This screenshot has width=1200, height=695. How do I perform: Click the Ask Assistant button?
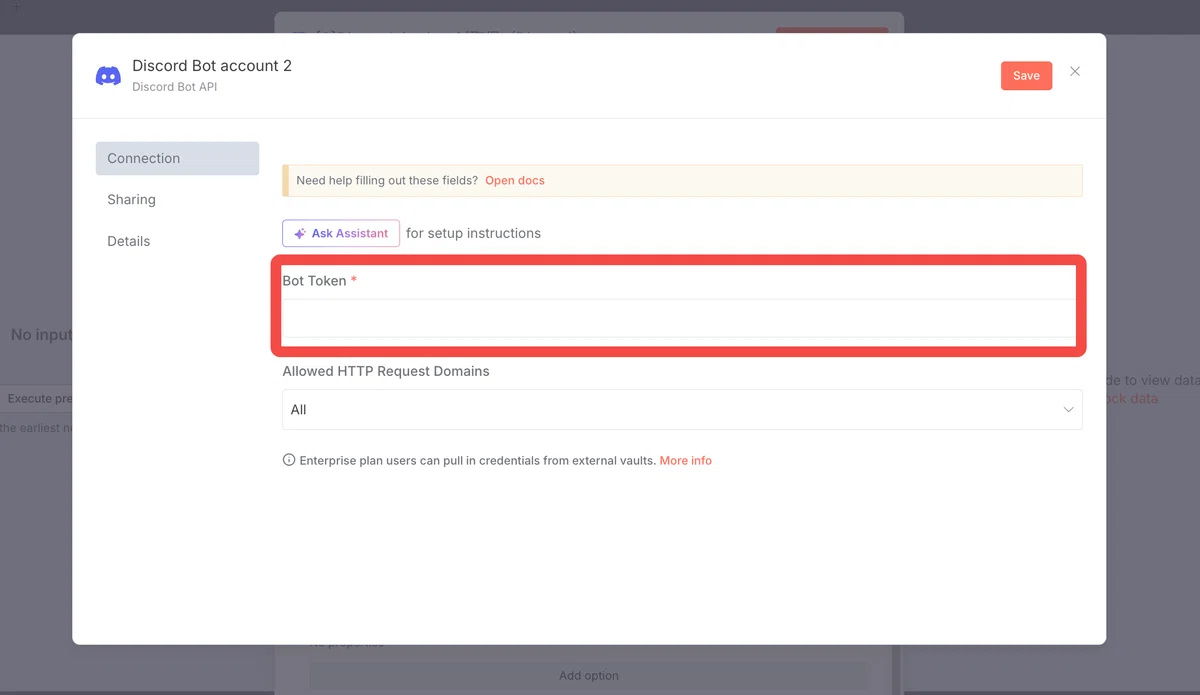click(x=341, y=233)
